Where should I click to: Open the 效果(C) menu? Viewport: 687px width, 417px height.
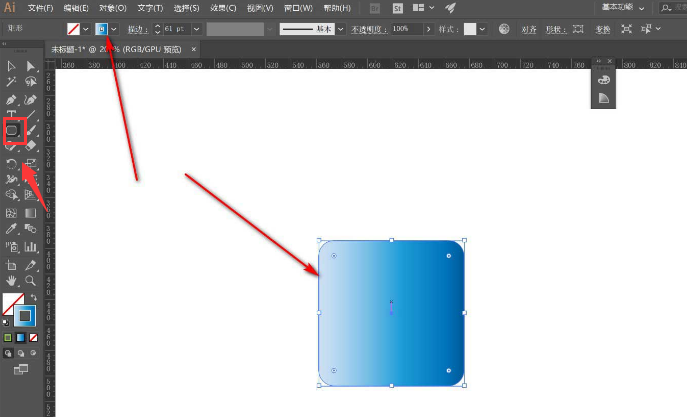point(223,8)
